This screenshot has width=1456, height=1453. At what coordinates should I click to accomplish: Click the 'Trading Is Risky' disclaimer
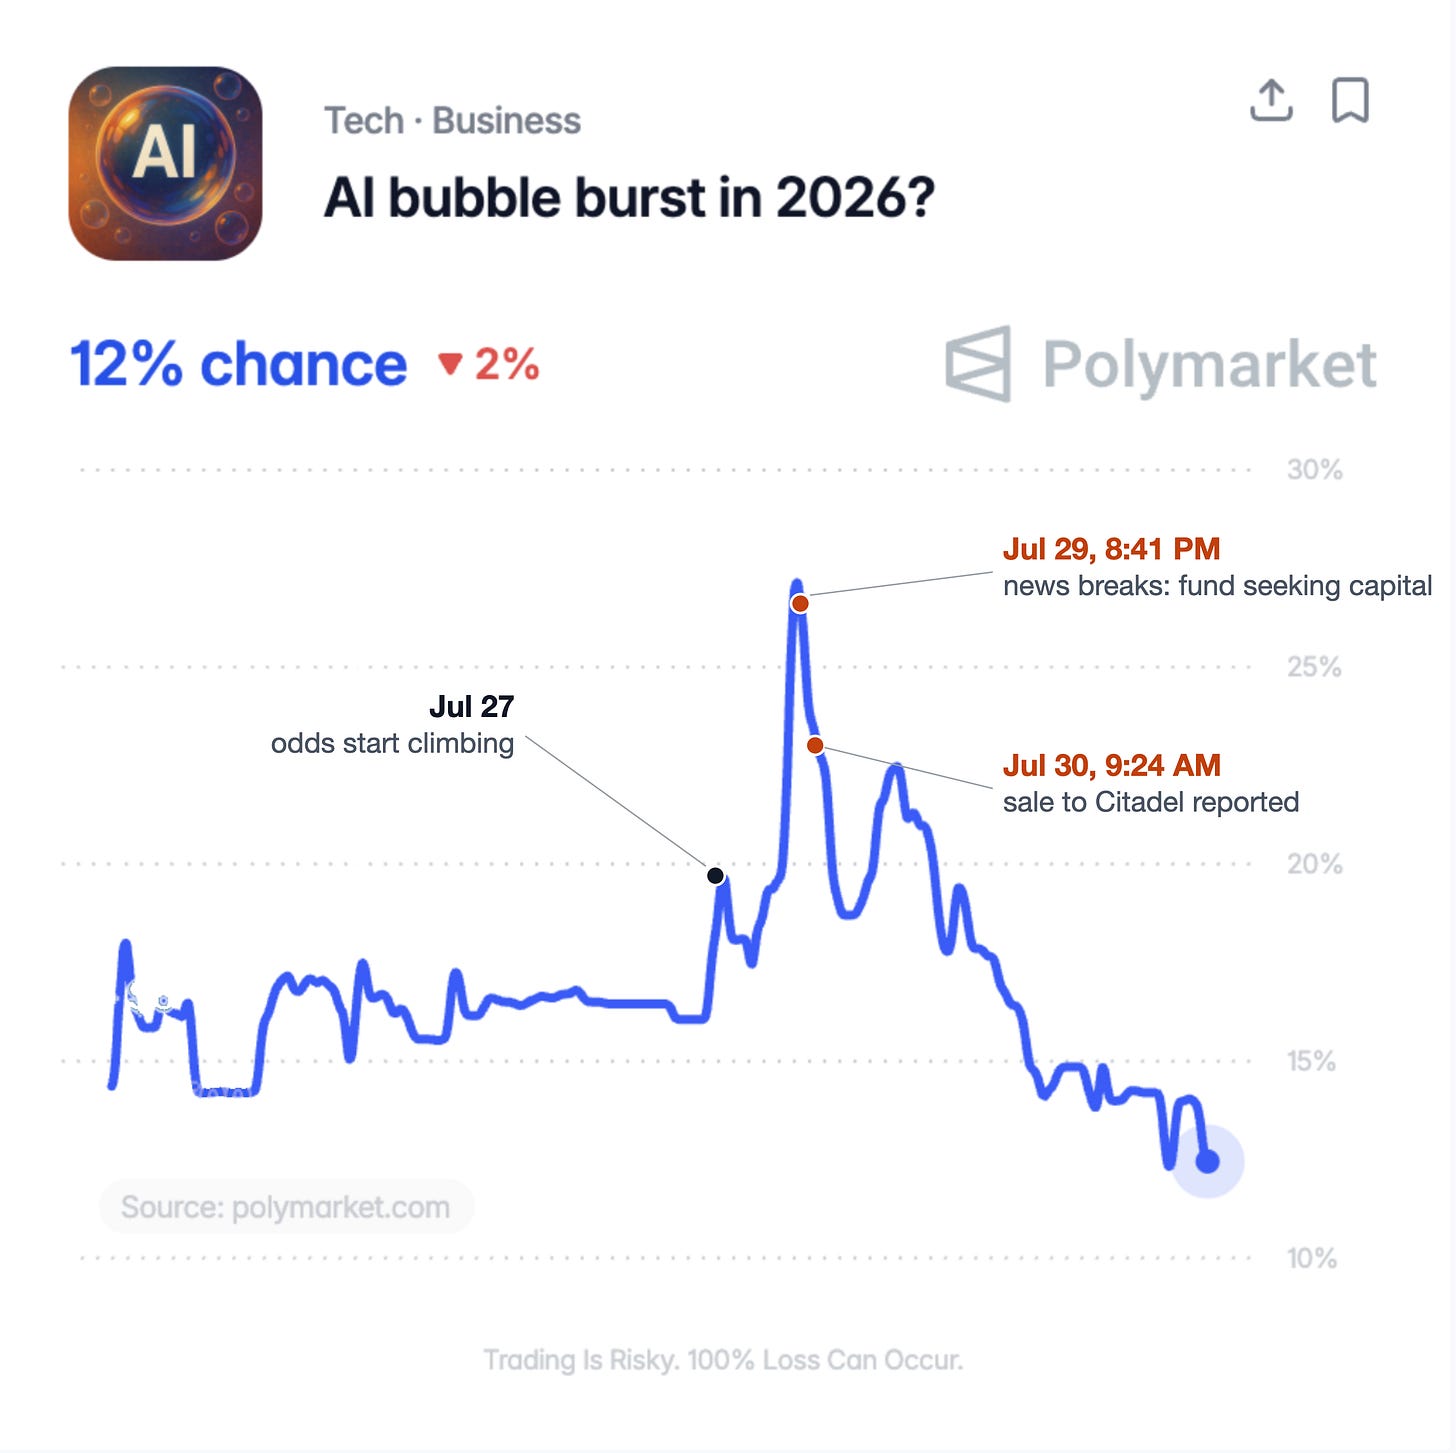723,1360
